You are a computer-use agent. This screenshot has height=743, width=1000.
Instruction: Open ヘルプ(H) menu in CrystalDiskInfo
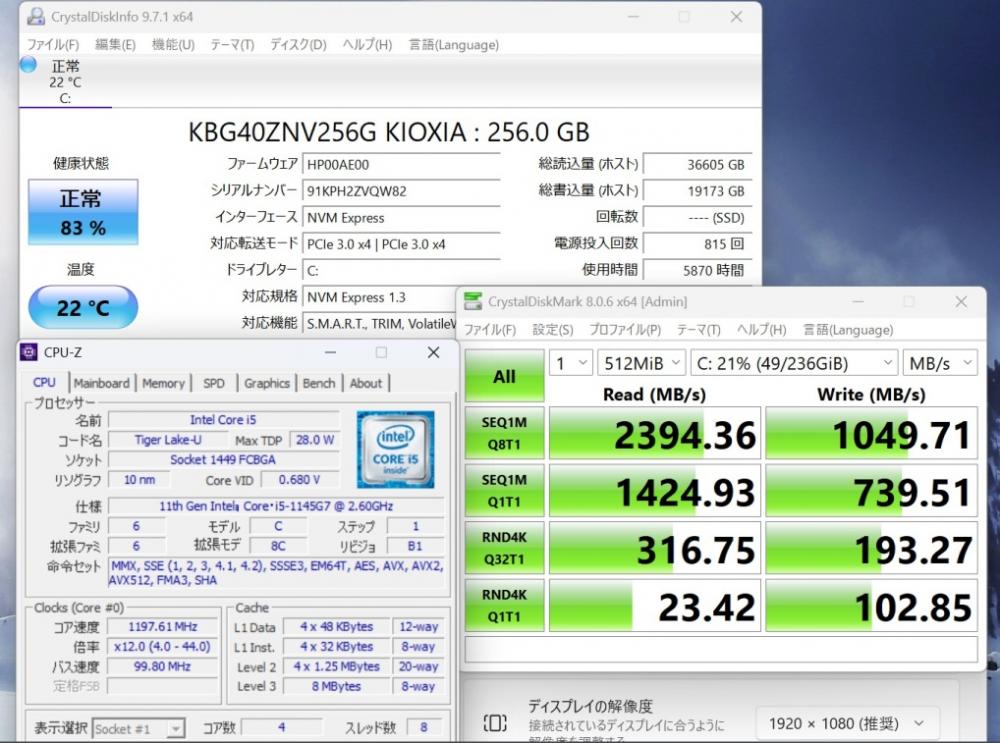click(x=367, y=45)
